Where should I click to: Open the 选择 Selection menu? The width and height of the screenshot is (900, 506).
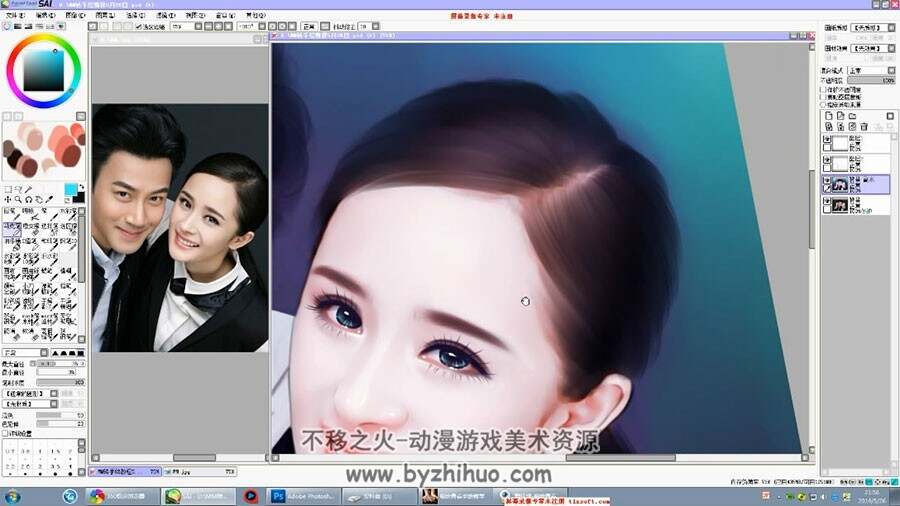(x=135, y=15)
